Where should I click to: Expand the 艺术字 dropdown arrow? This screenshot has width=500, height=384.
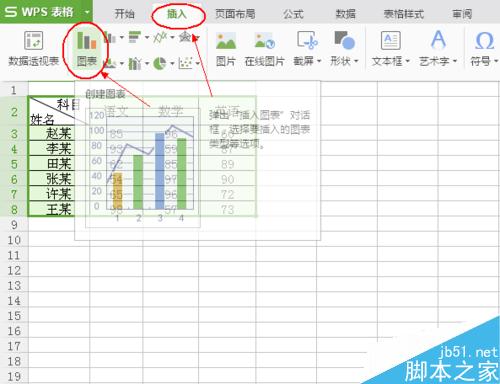pyautogui.click(x=455, y=61)
